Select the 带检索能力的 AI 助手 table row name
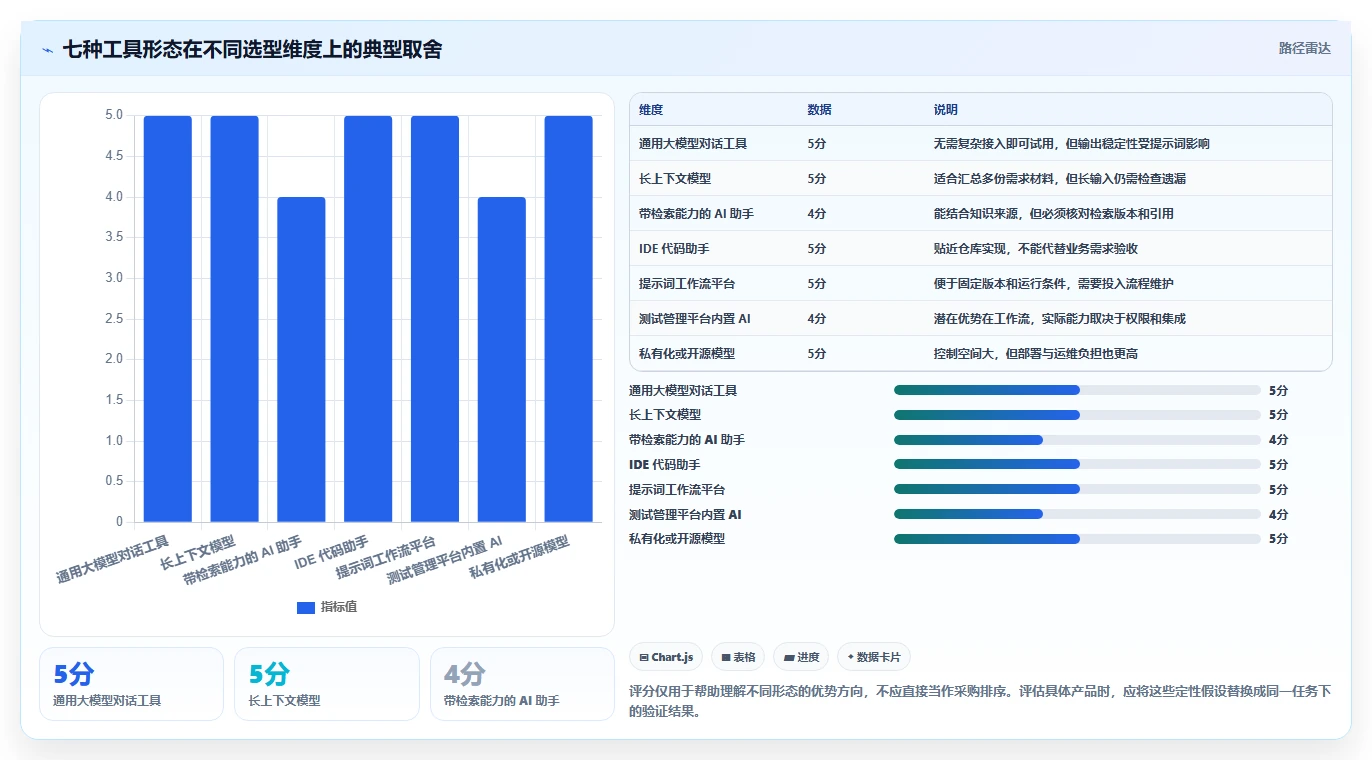Viewport: 1372px width, 760px height. 696,214
